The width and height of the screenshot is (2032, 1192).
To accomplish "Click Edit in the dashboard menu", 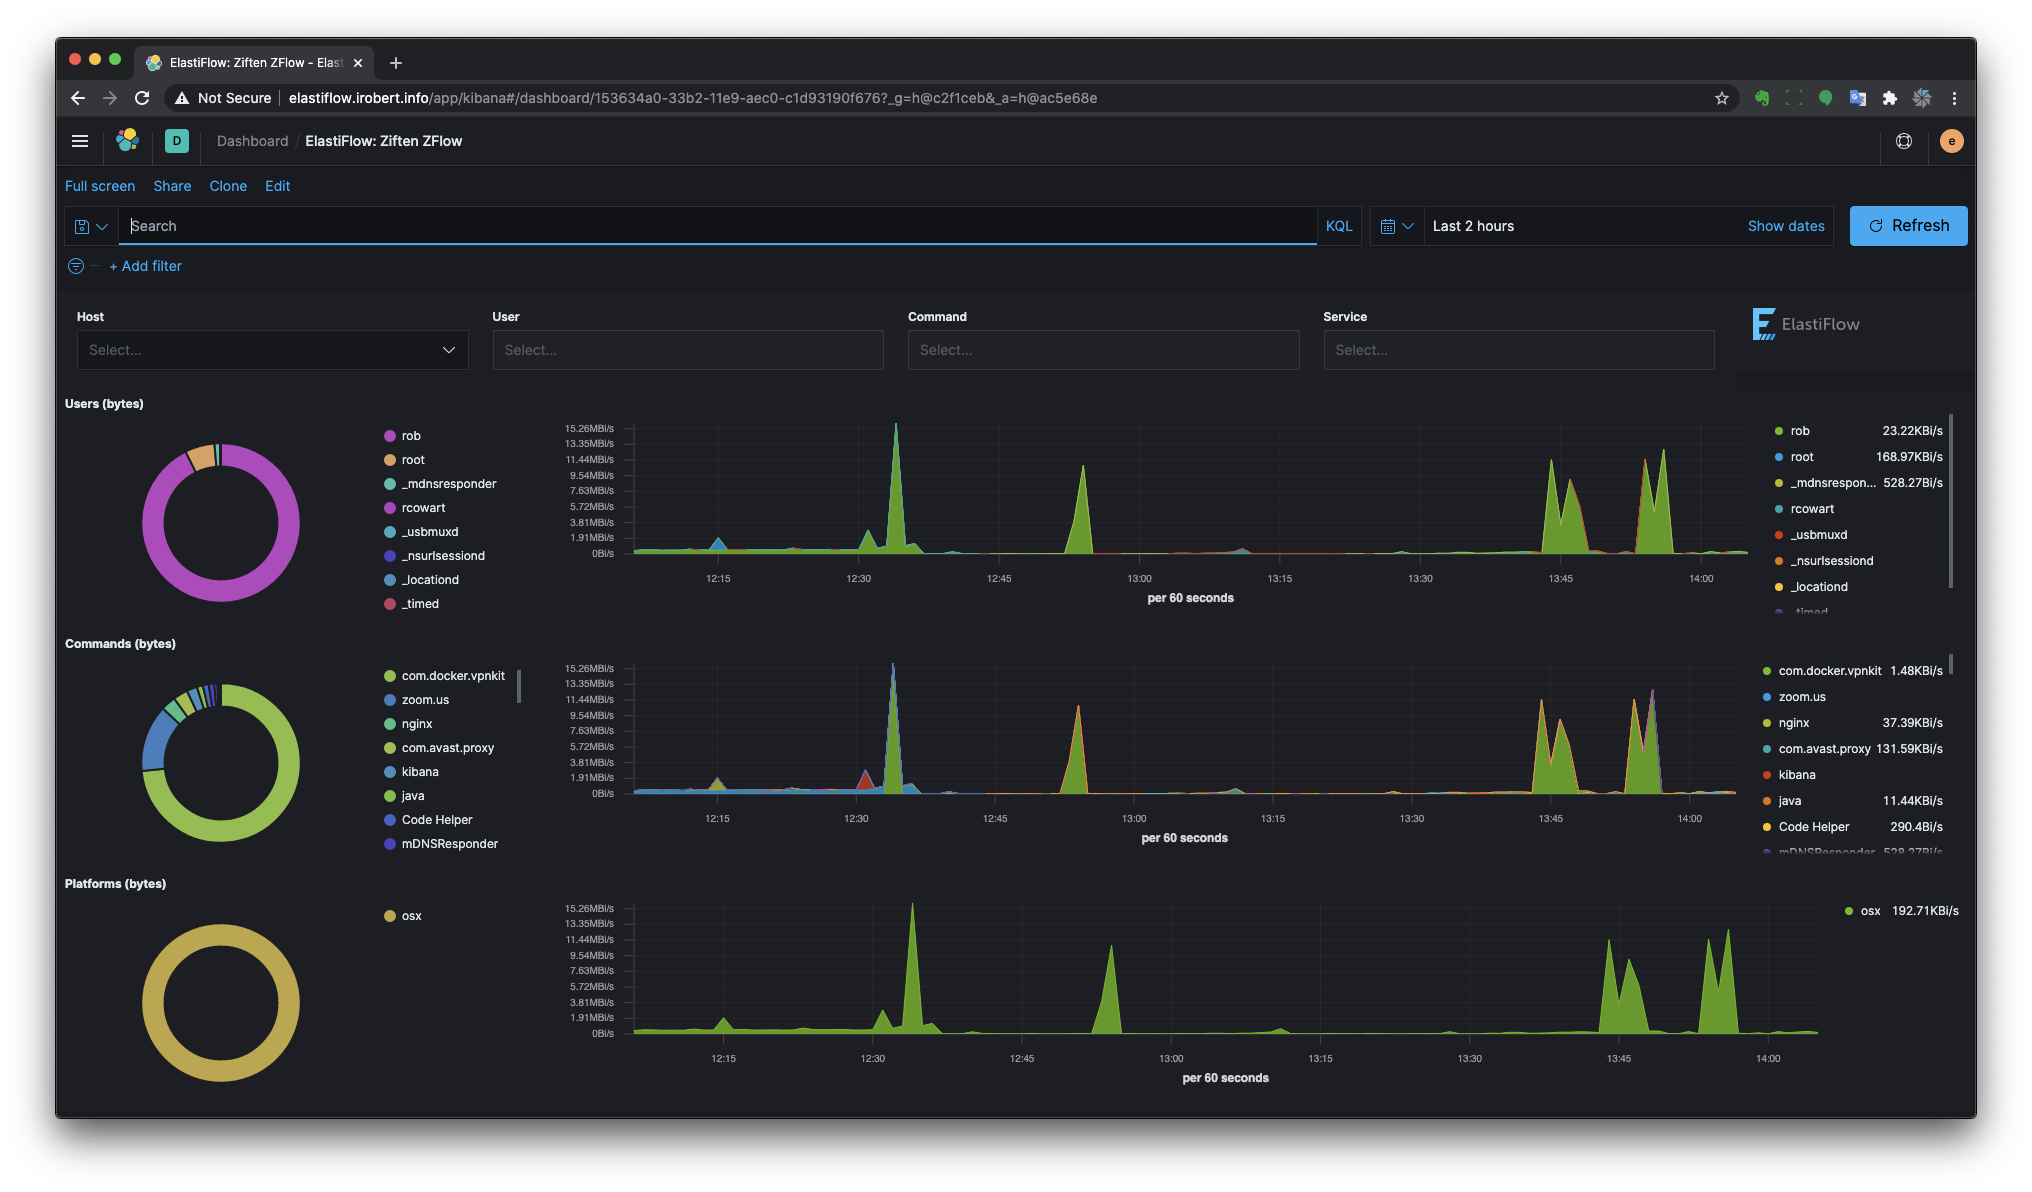I will click(x=278, y=186).
